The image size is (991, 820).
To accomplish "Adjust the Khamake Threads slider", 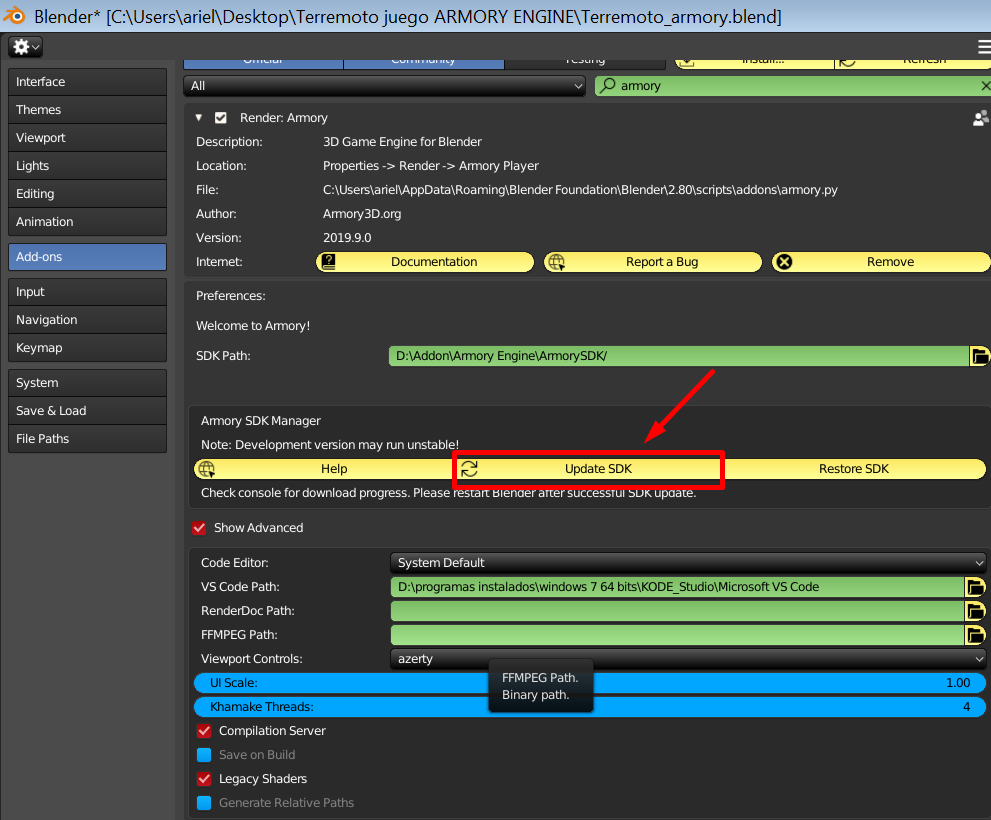I will (x=590, y=707).
